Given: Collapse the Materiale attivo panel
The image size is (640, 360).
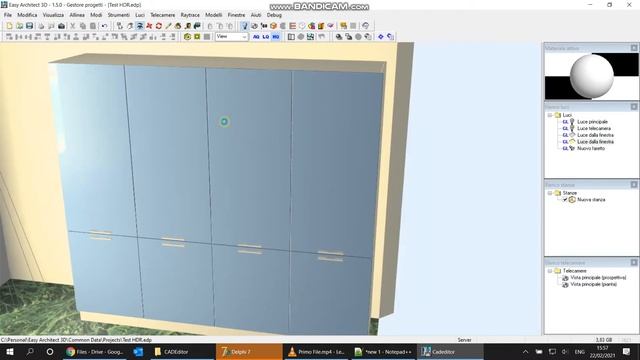Looking at the screenshot, I should [634, 48].
